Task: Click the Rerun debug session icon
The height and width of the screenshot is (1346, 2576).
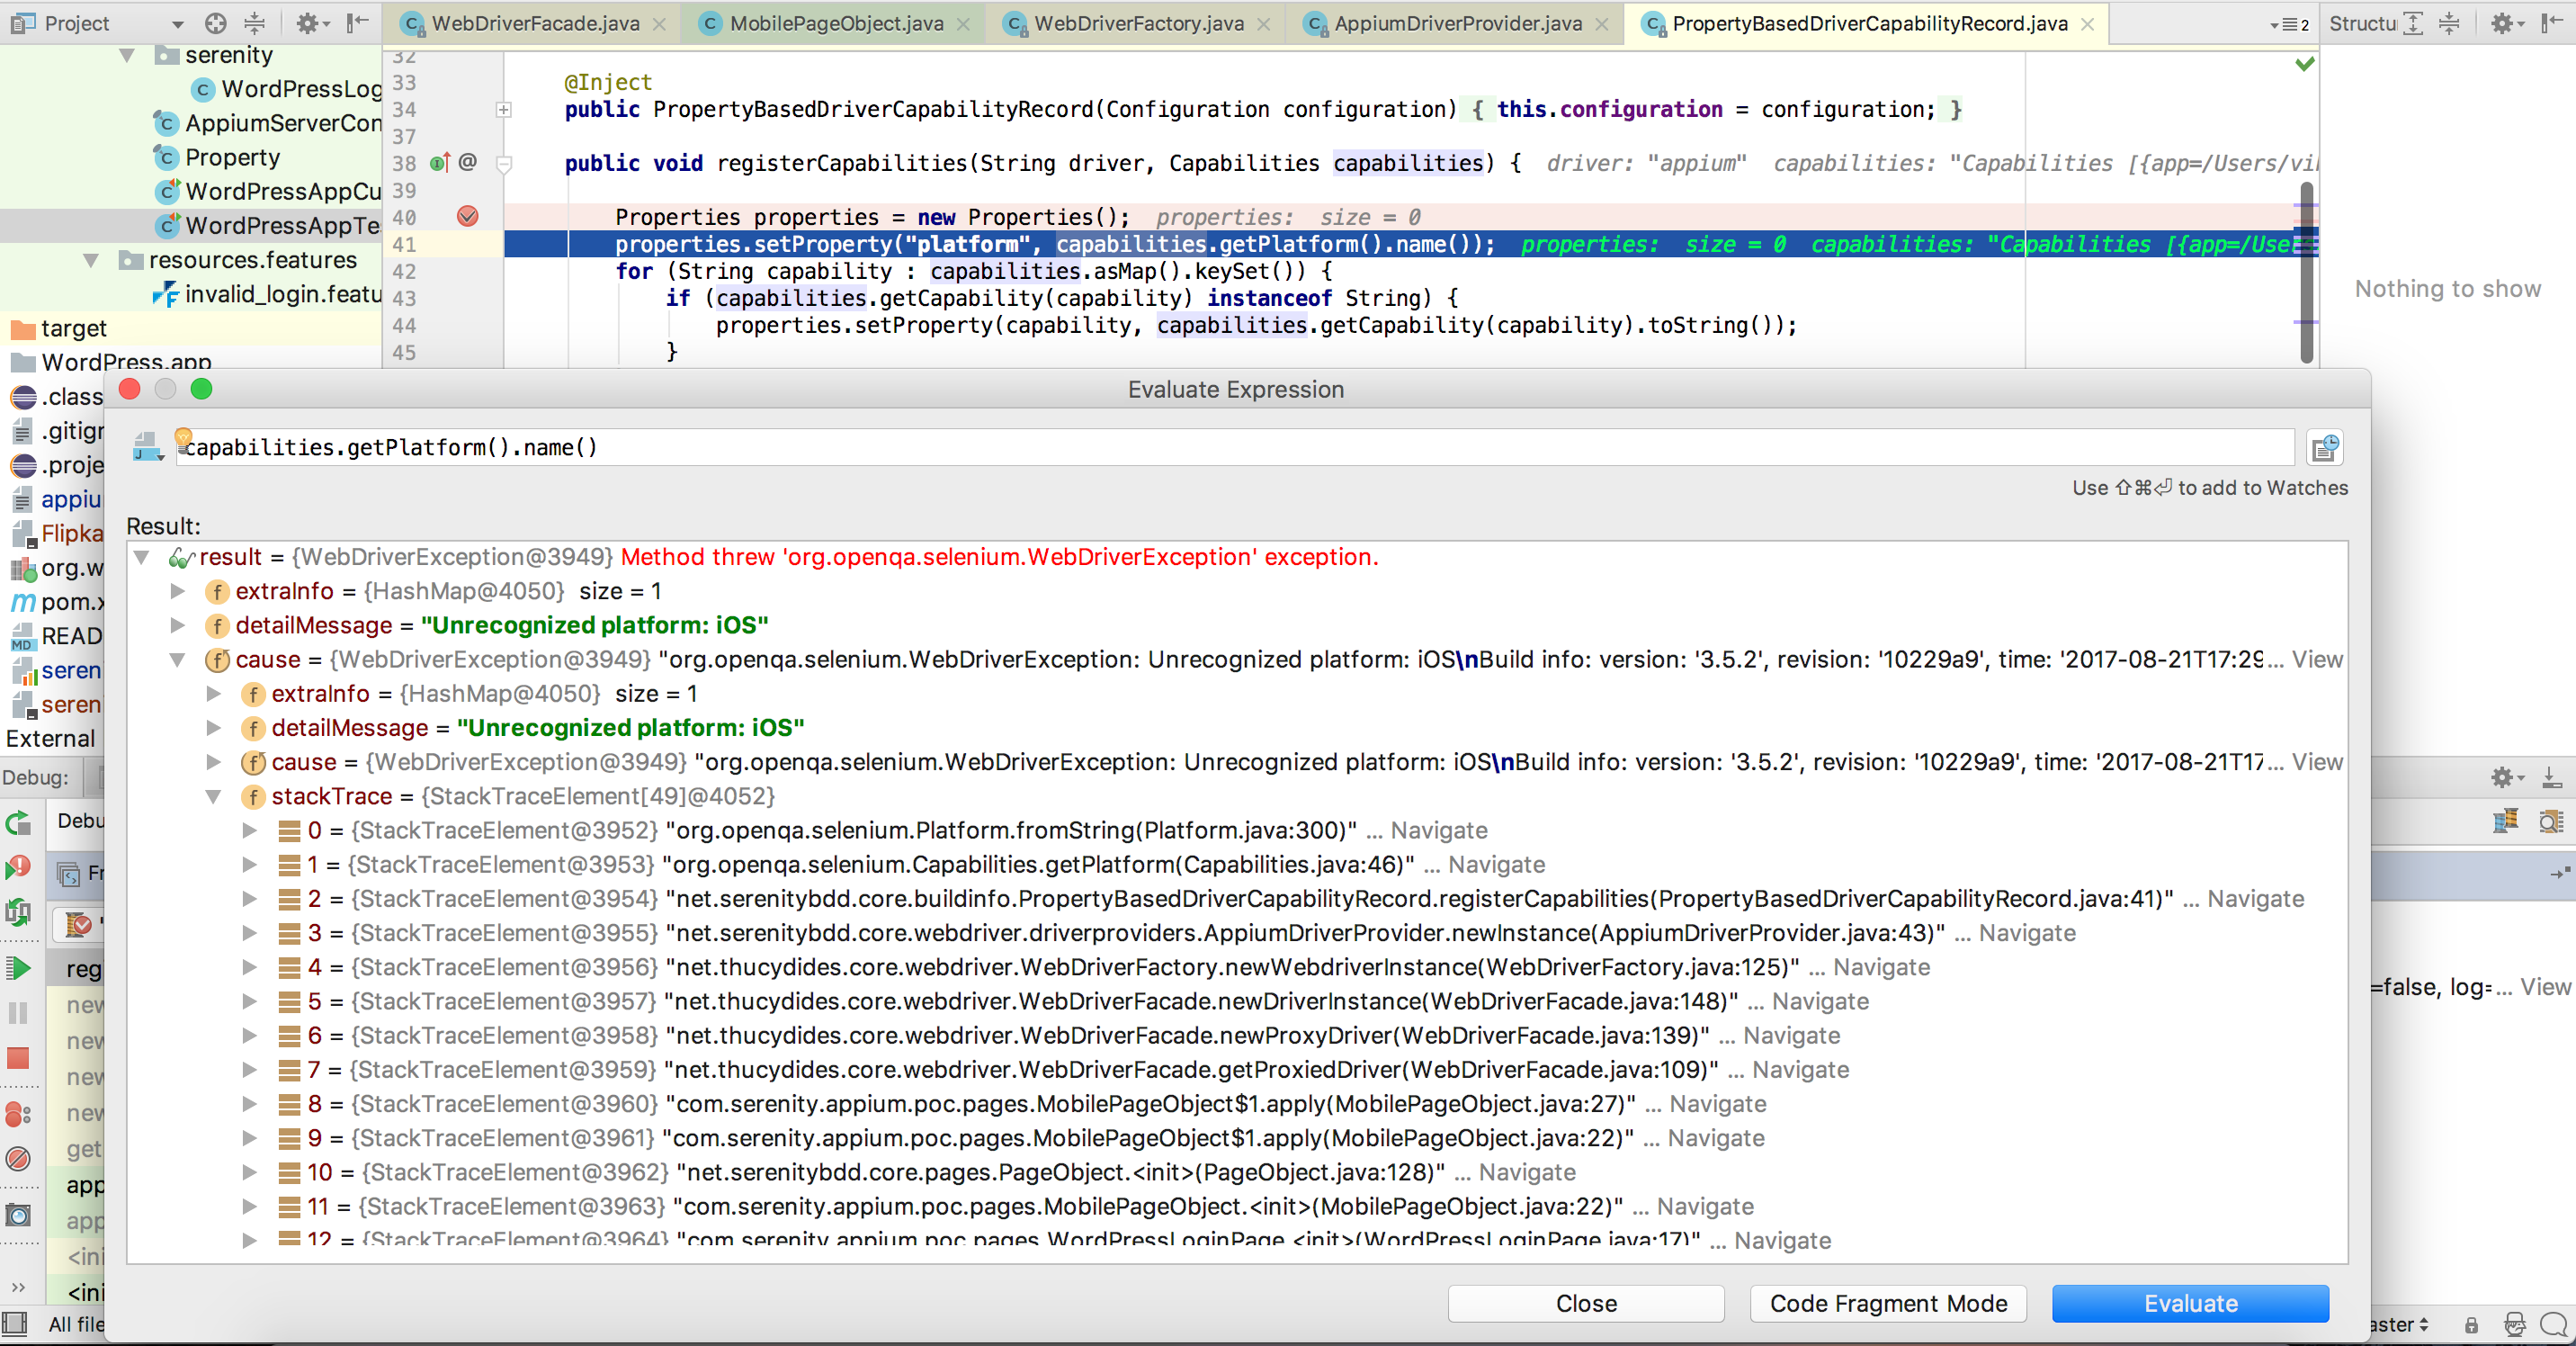Action: click(18, 823)
